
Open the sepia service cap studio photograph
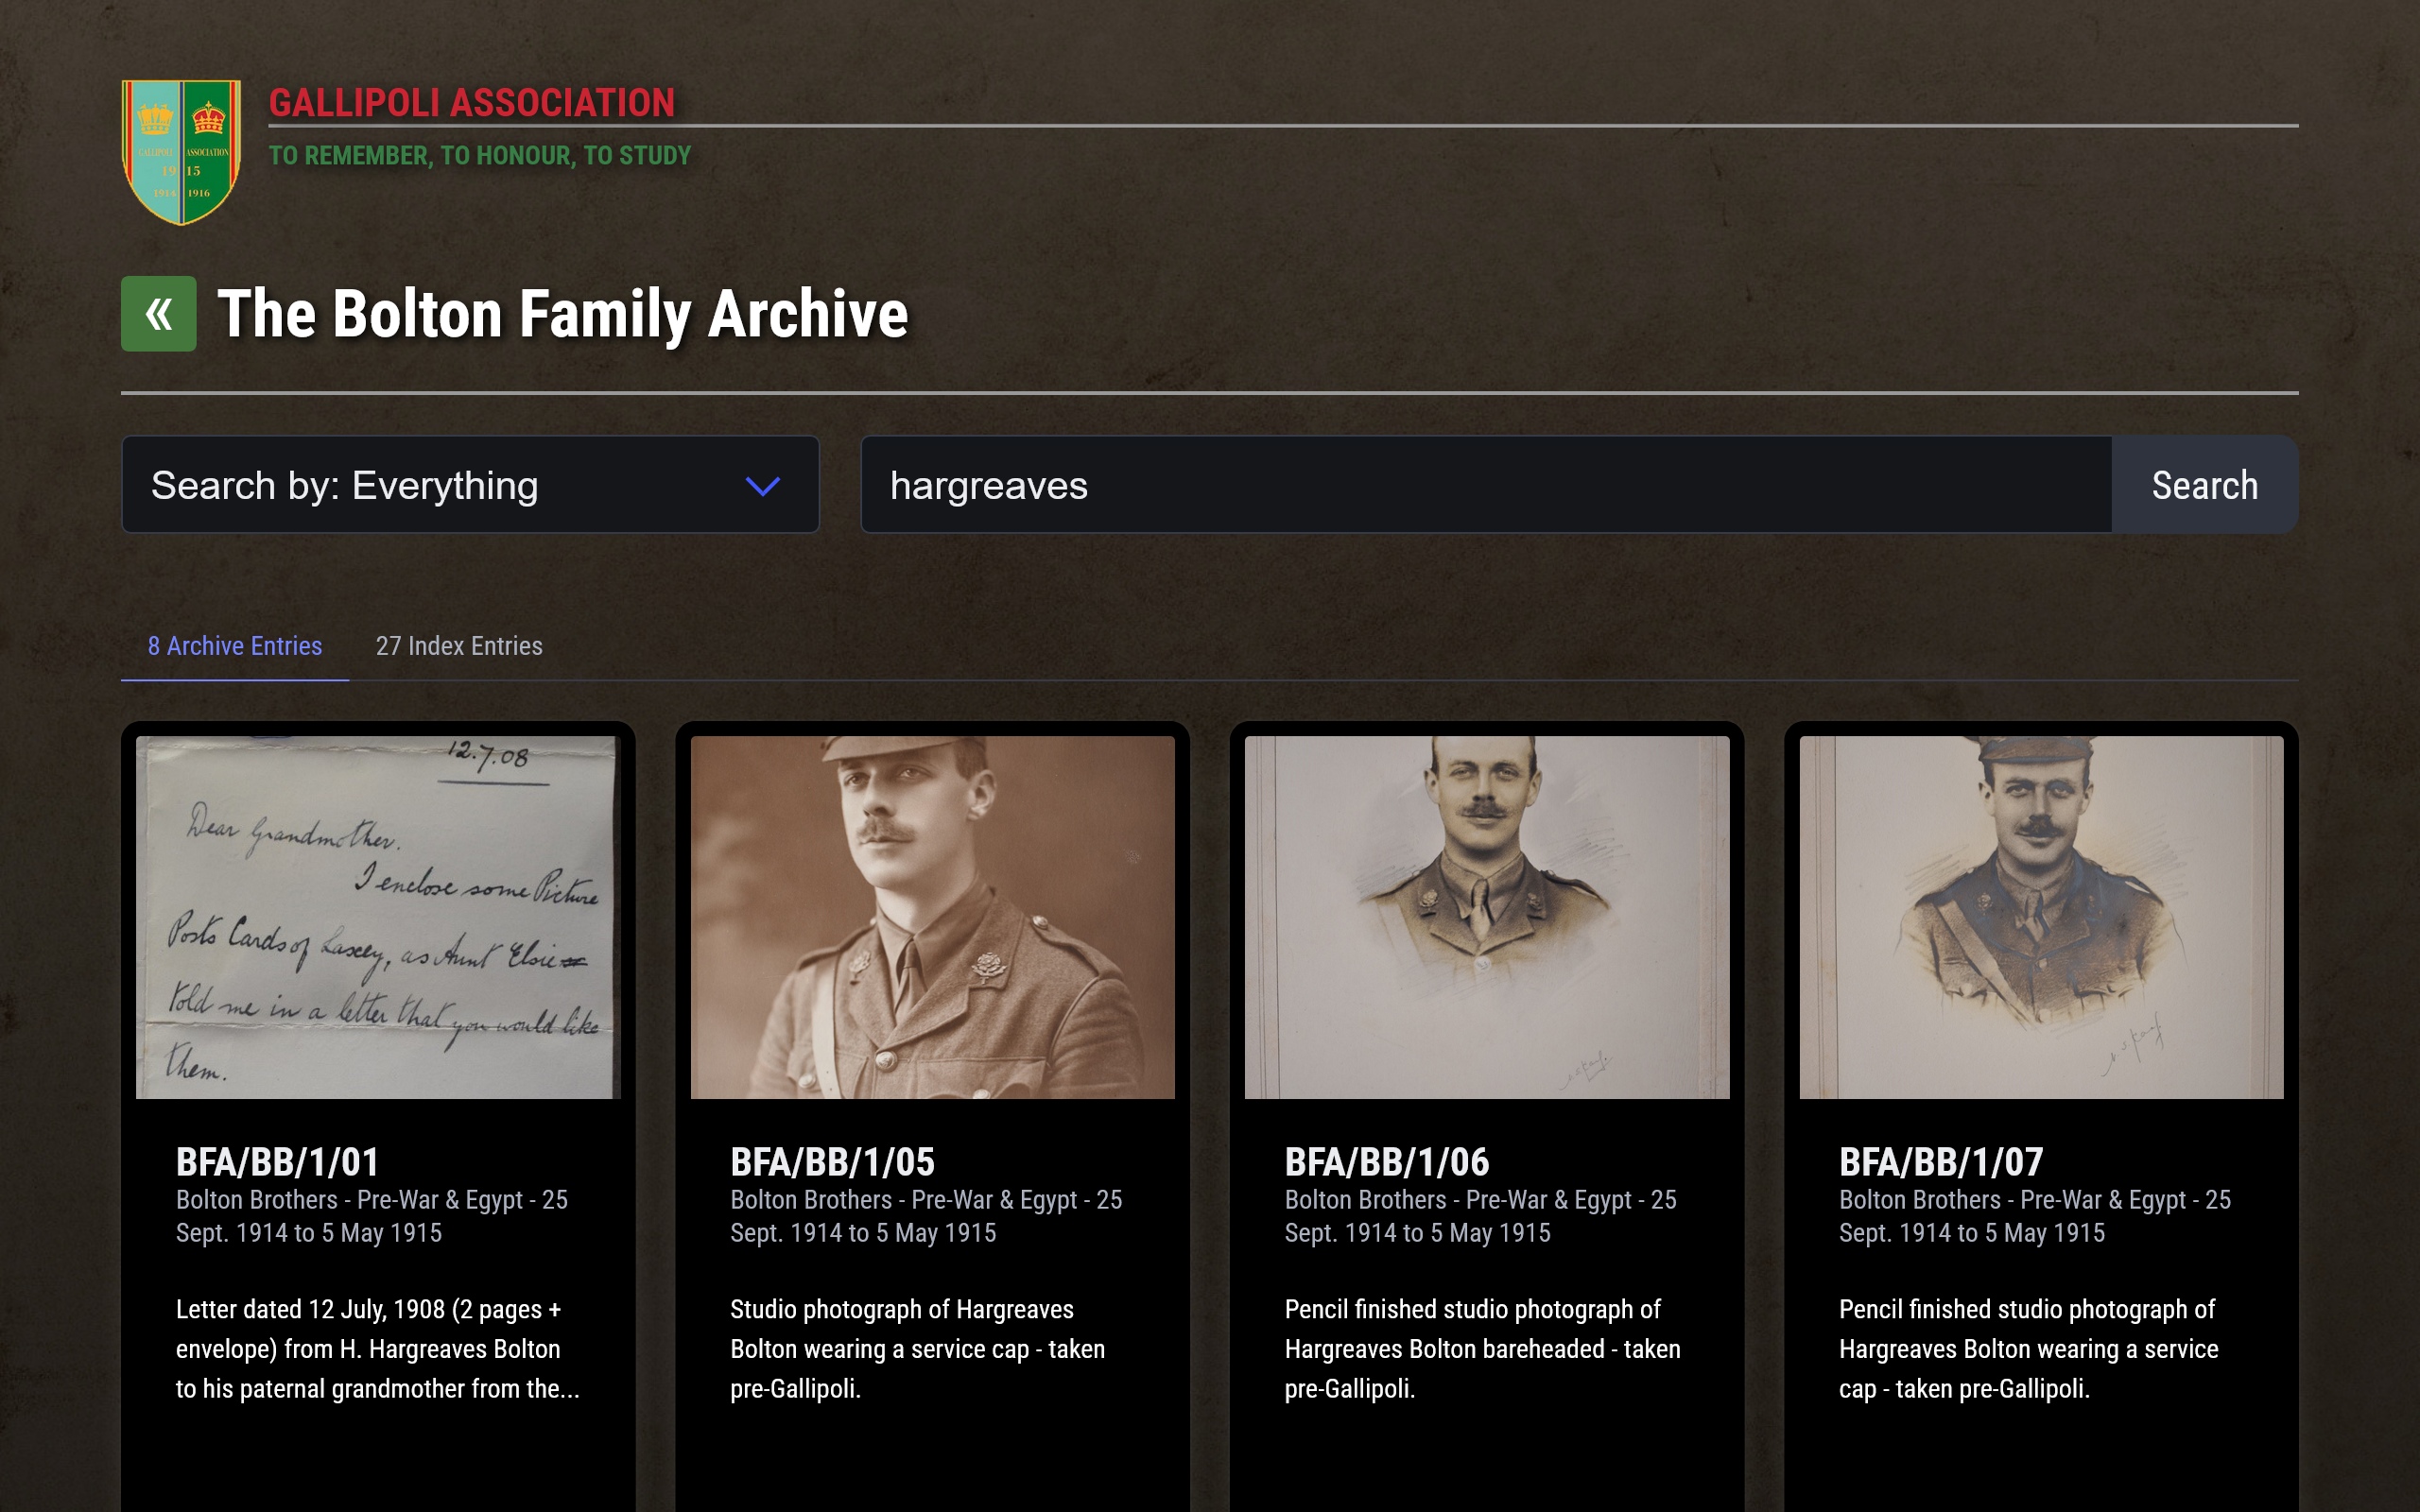[x=932, y=917]
